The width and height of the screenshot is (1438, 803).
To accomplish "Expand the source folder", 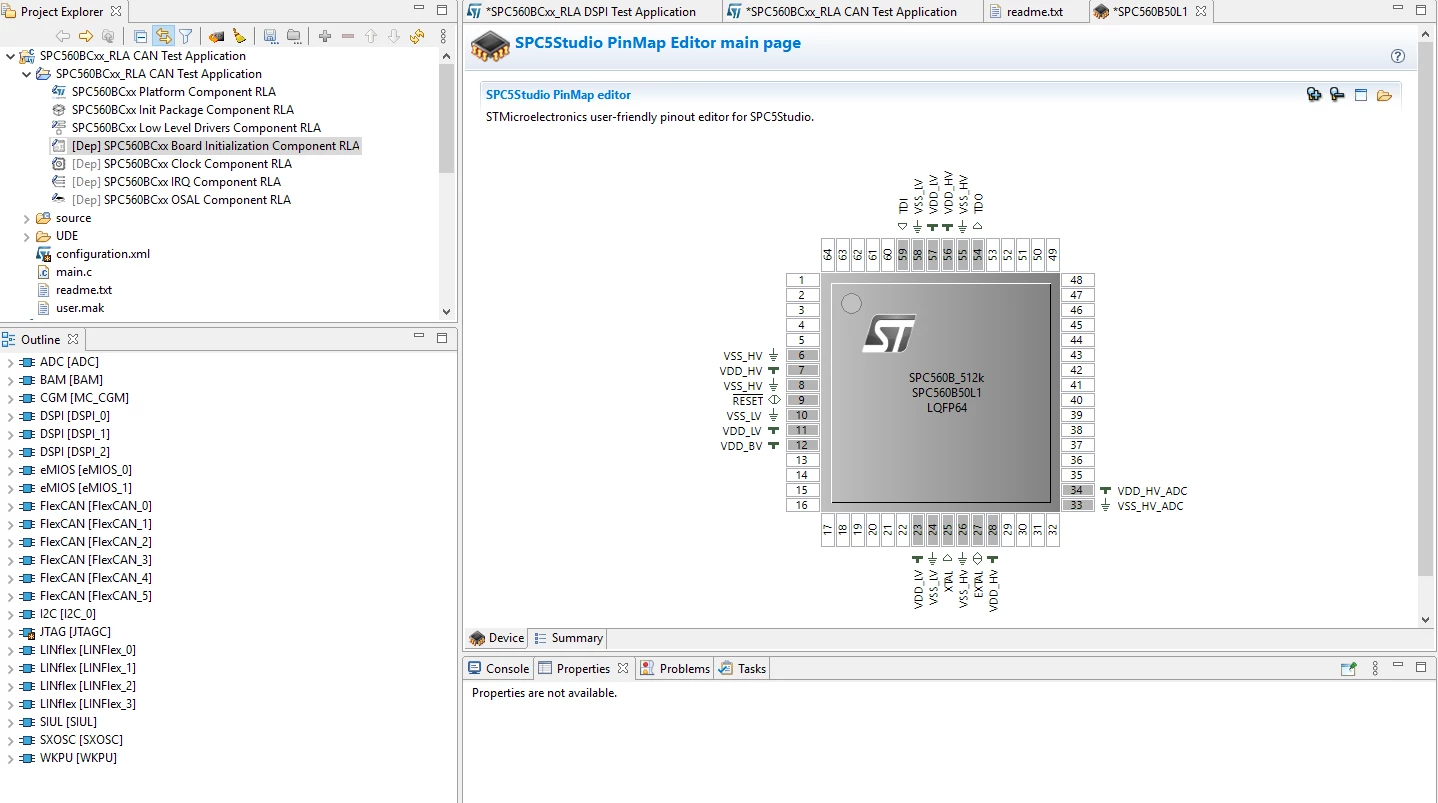I will pyautogui.click(x=27, y=218).
